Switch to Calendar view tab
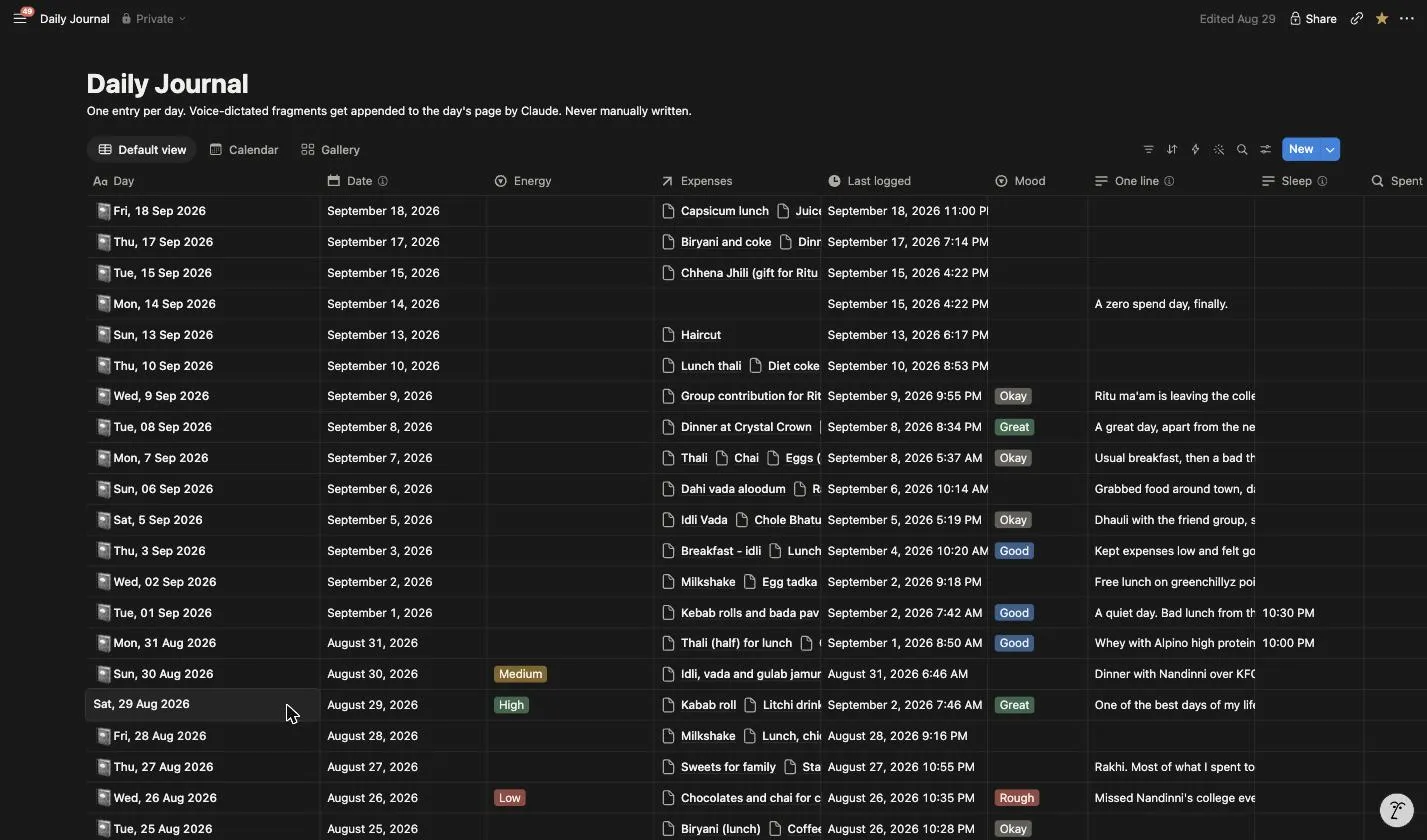1427x840 pixels. coord(244,149)
